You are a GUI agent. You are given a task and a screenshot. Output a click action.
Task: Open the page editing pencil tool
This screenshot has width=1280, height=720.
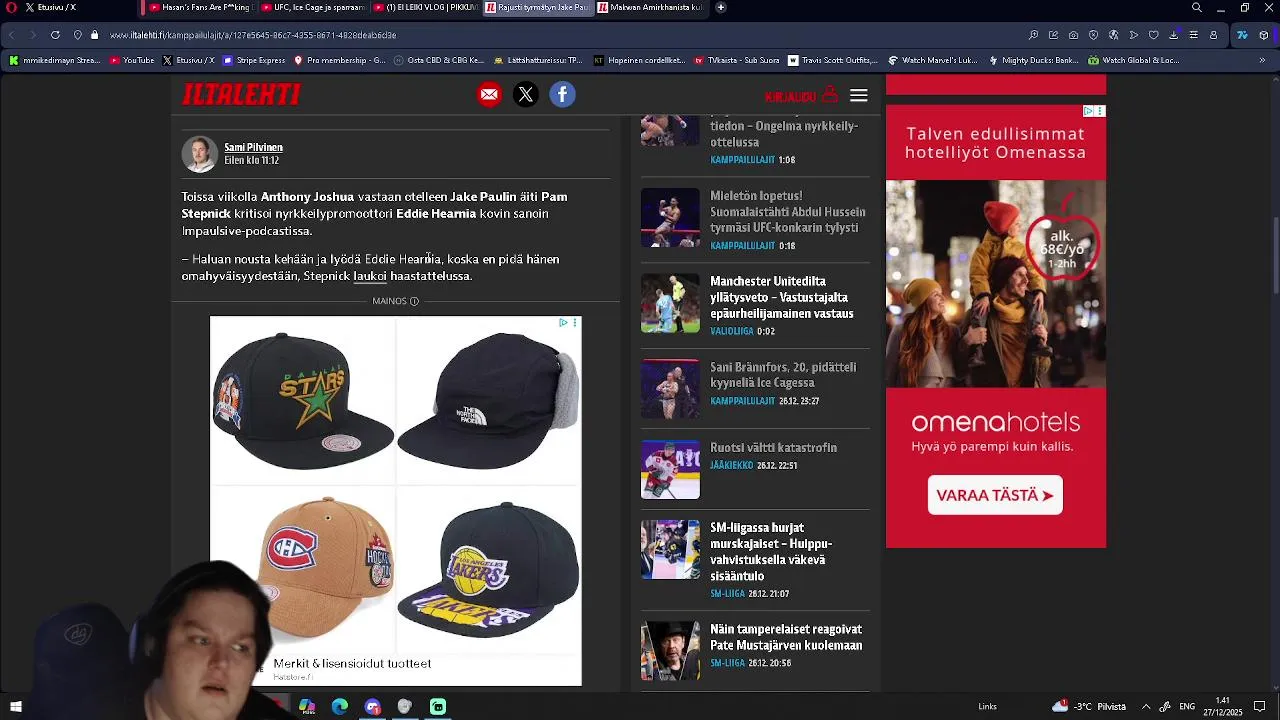tap(1053, 35)
